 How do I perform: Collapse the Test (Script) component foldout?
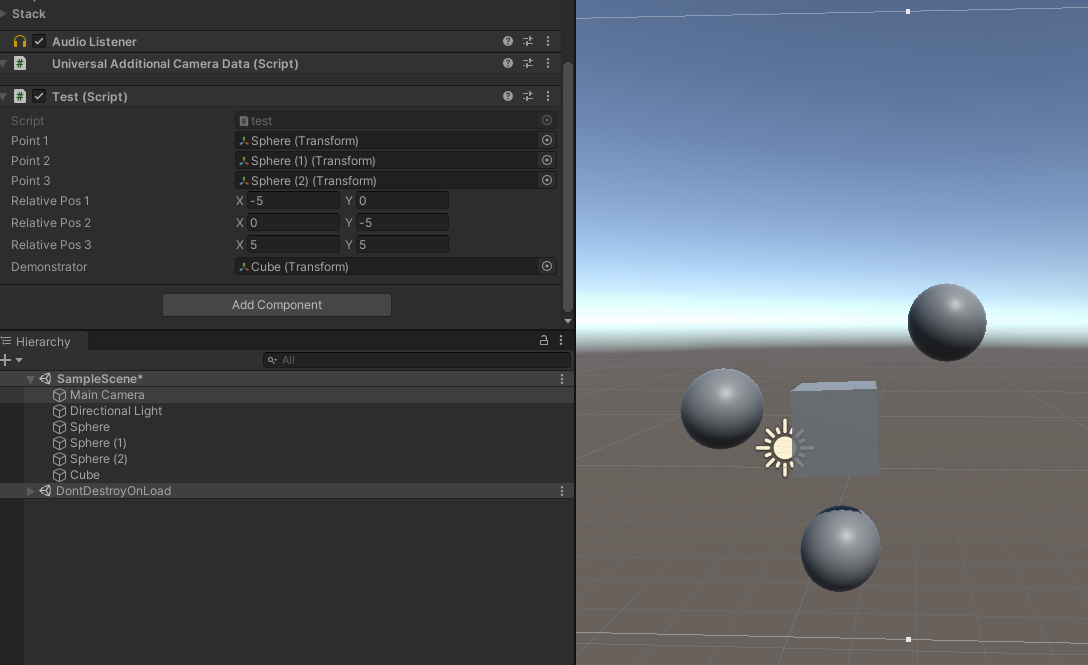pos(3,96)
